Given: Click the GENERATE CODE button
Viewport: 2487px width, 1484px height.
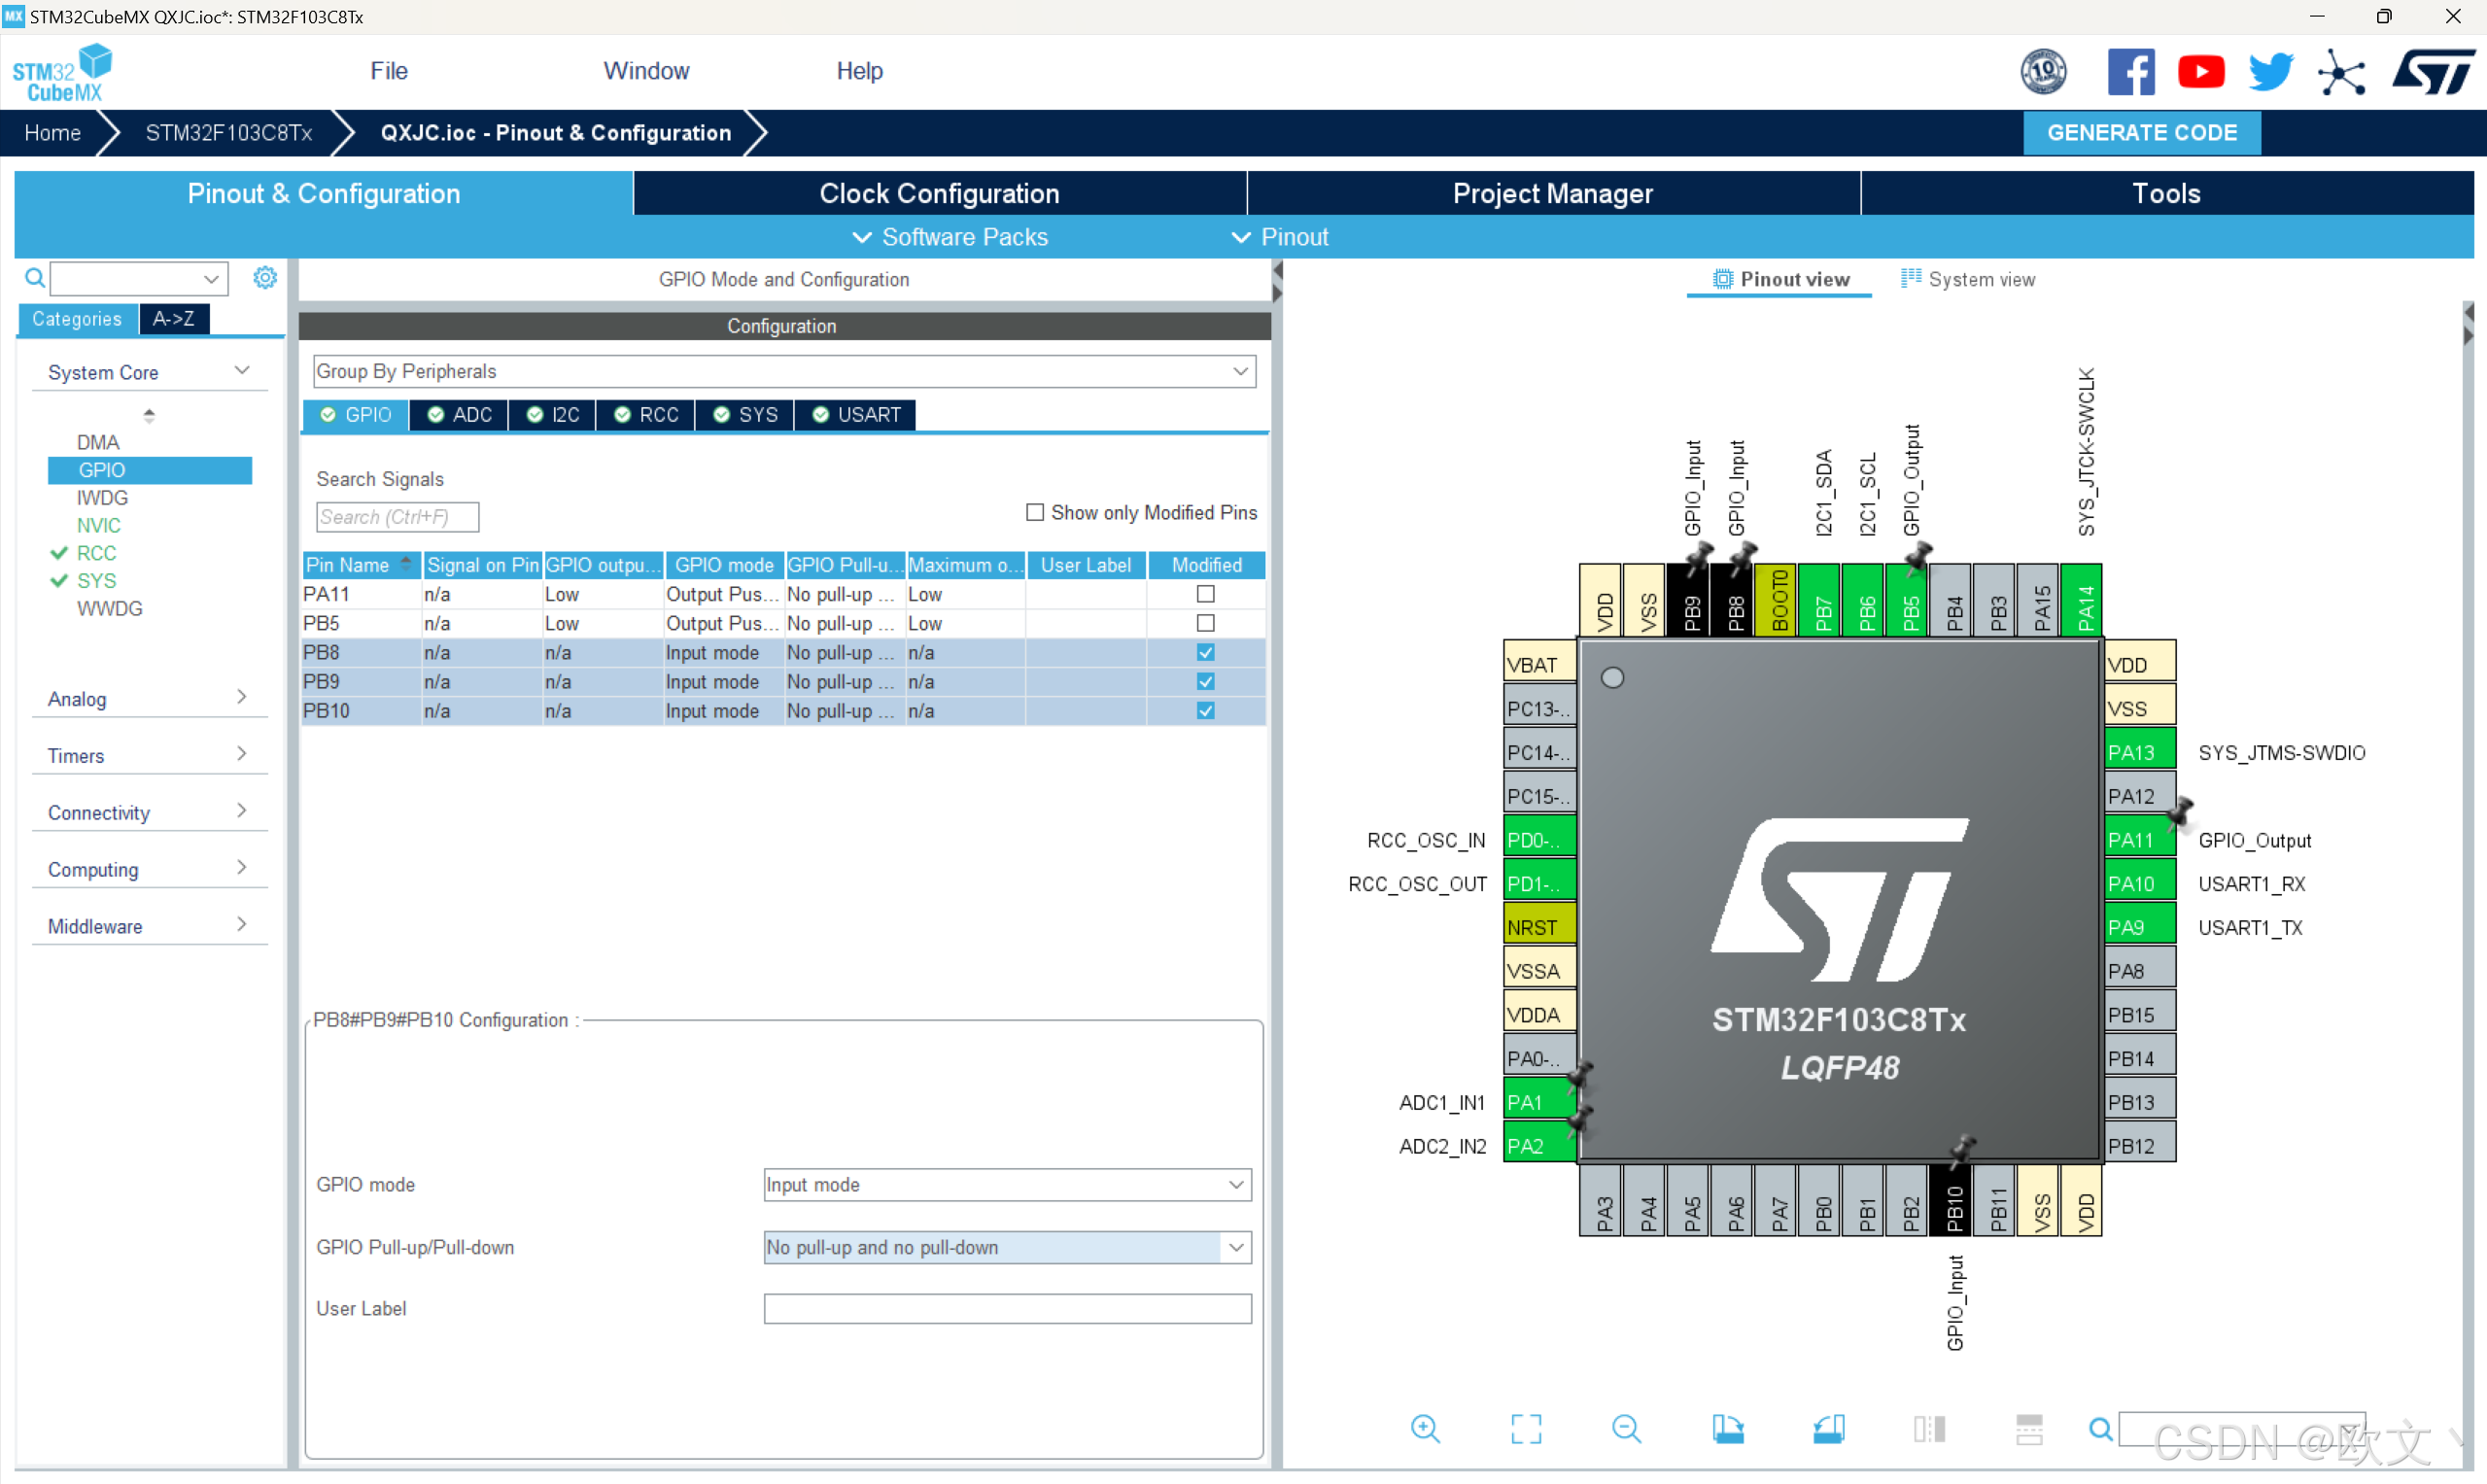Looking at the screenshot, I should click(2141, 133).
